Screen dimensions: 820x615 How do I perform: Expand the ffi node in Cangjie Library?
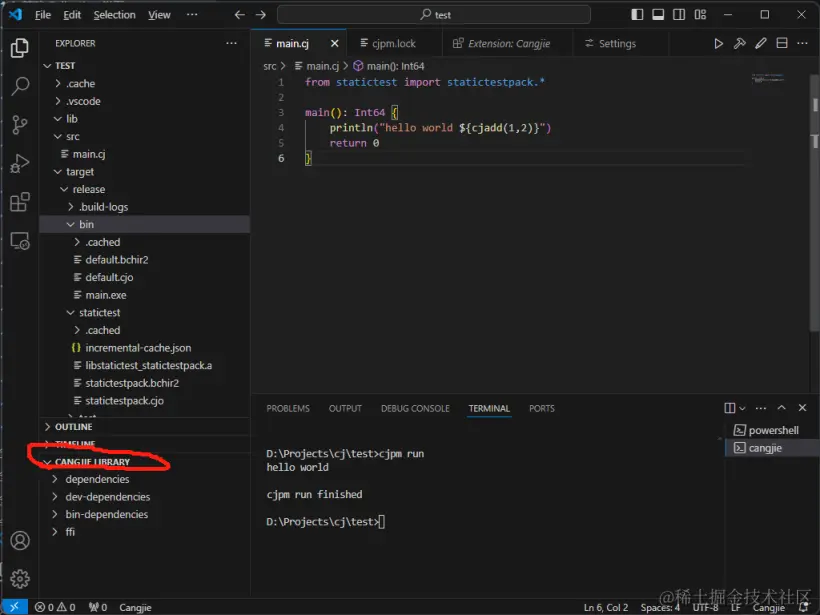(55, 532)
